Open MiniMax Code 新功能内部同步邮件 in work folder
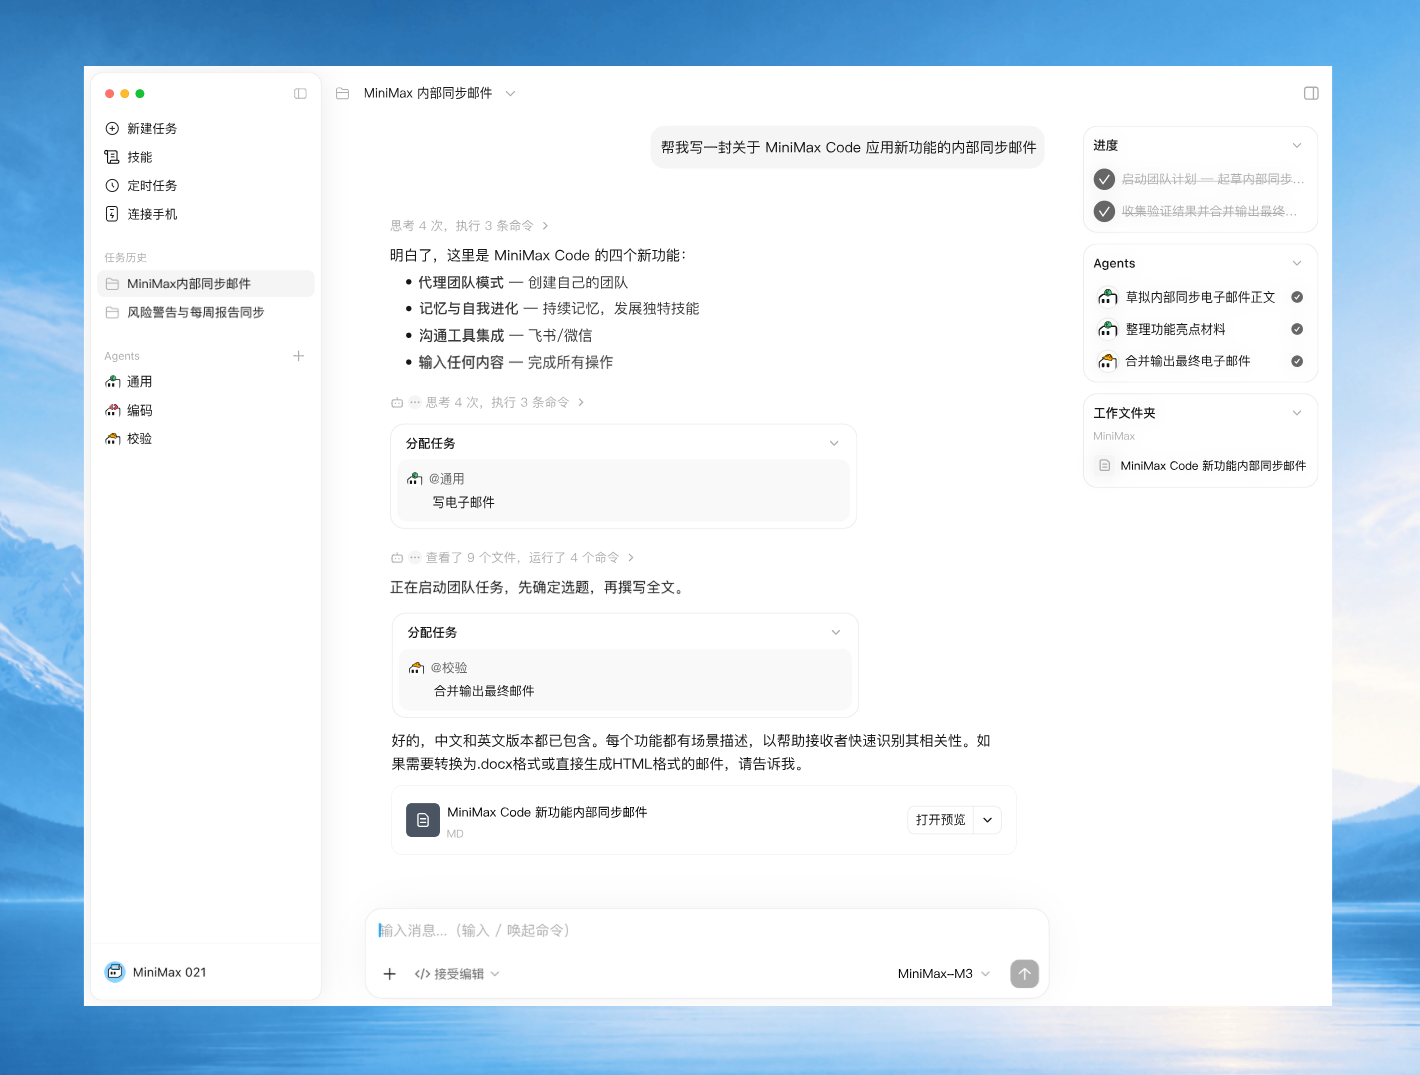Viewport: 1420px width, 1075px height. 1200,466
